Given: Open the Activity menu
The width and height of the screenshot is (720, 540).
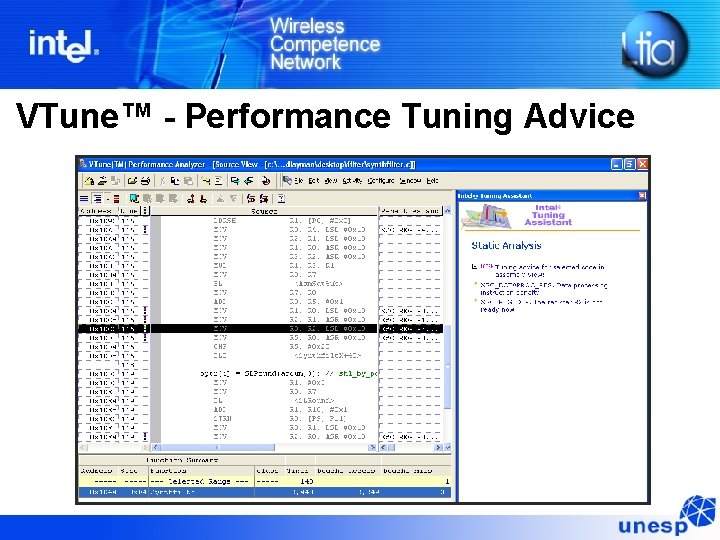Looking at the screenshot, I should (352, 180).
